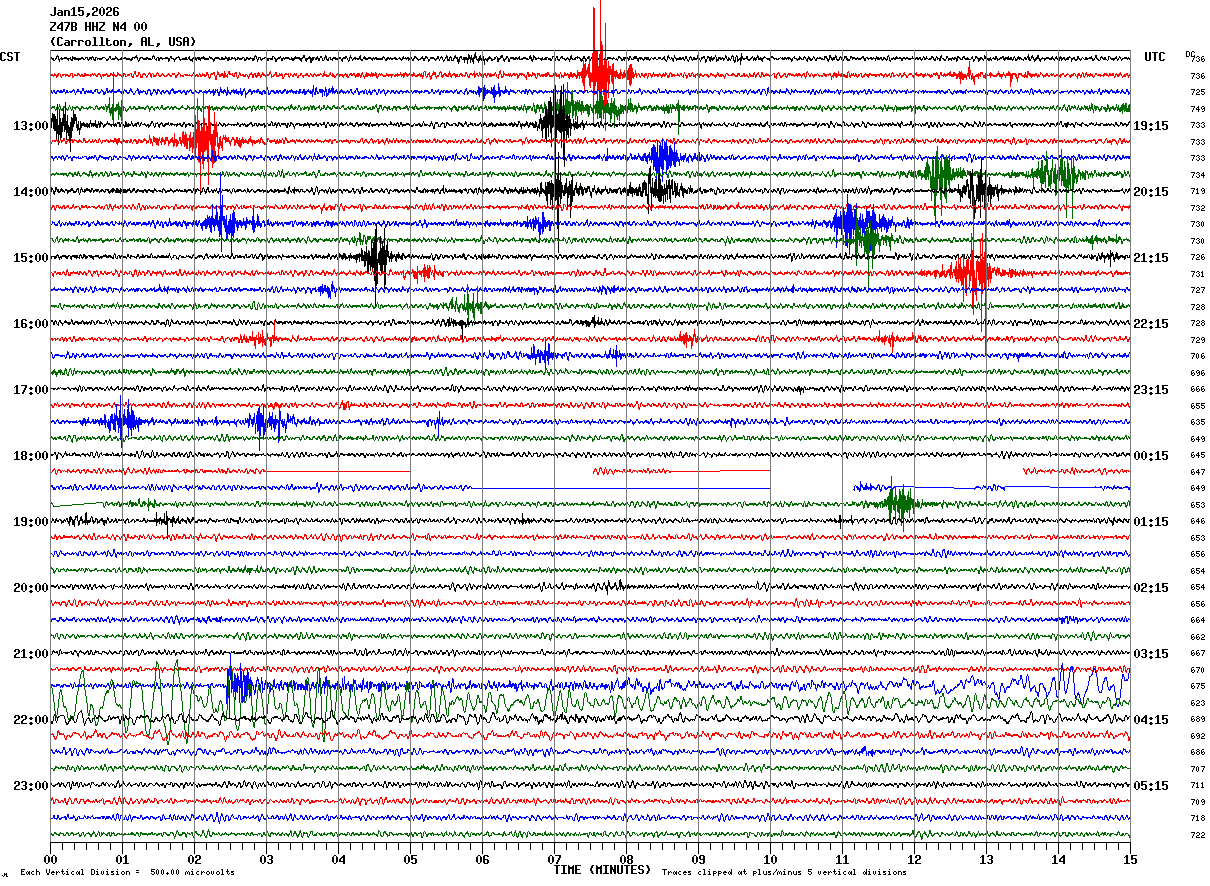Select the 19:15 UTC time marker

click(1151, 126)
